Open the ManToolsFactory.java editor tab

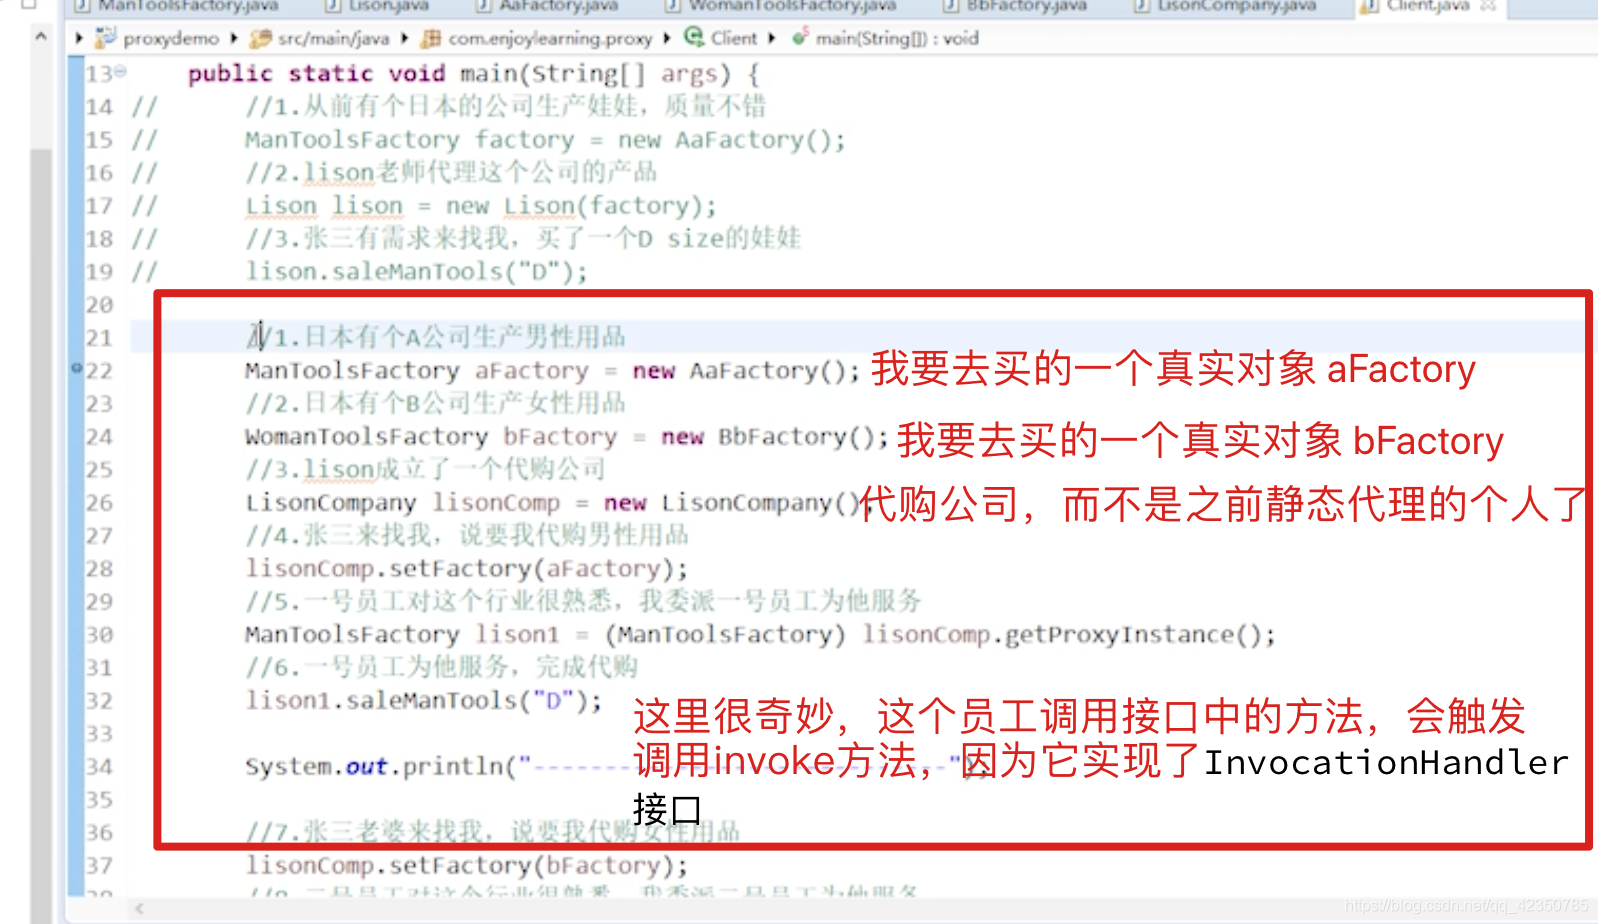coord(176,6)
